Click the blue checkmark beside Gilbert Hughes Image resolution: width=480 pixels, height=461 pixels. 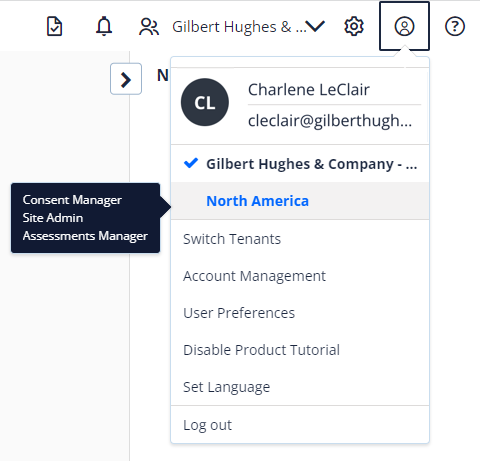coord(191,163)
